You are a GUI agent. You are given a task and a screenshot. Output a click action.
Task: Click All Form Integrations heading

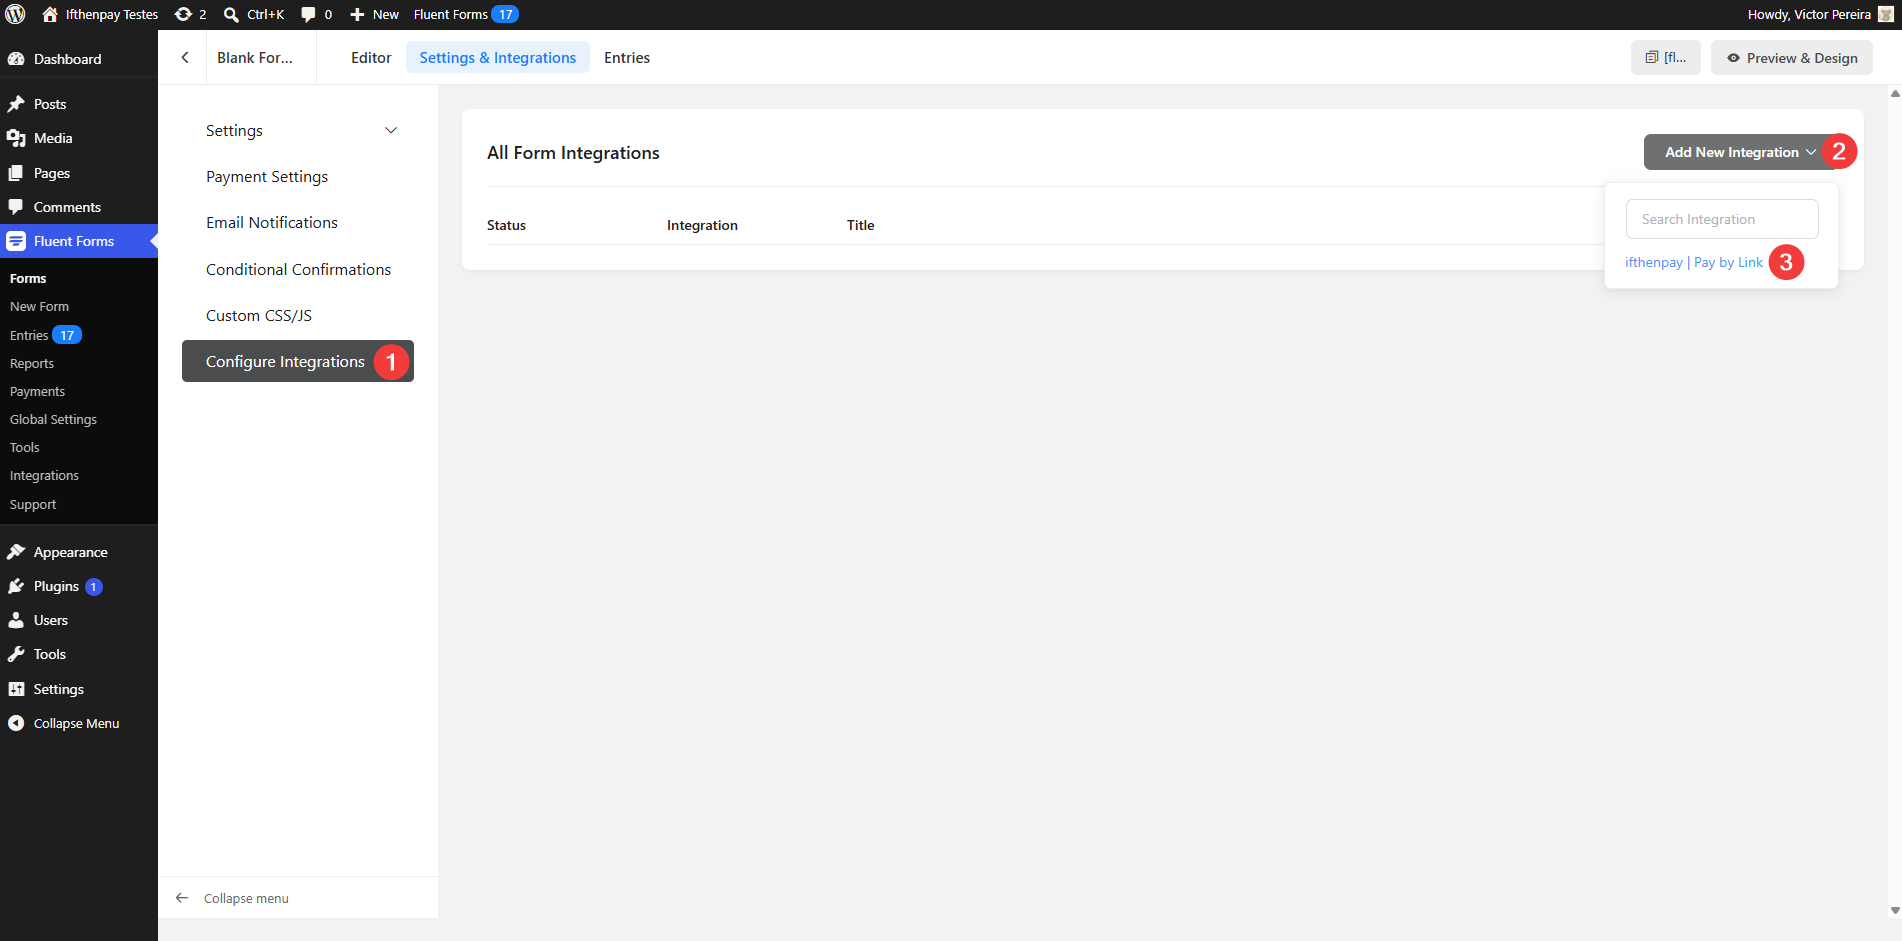coord(573,153)
